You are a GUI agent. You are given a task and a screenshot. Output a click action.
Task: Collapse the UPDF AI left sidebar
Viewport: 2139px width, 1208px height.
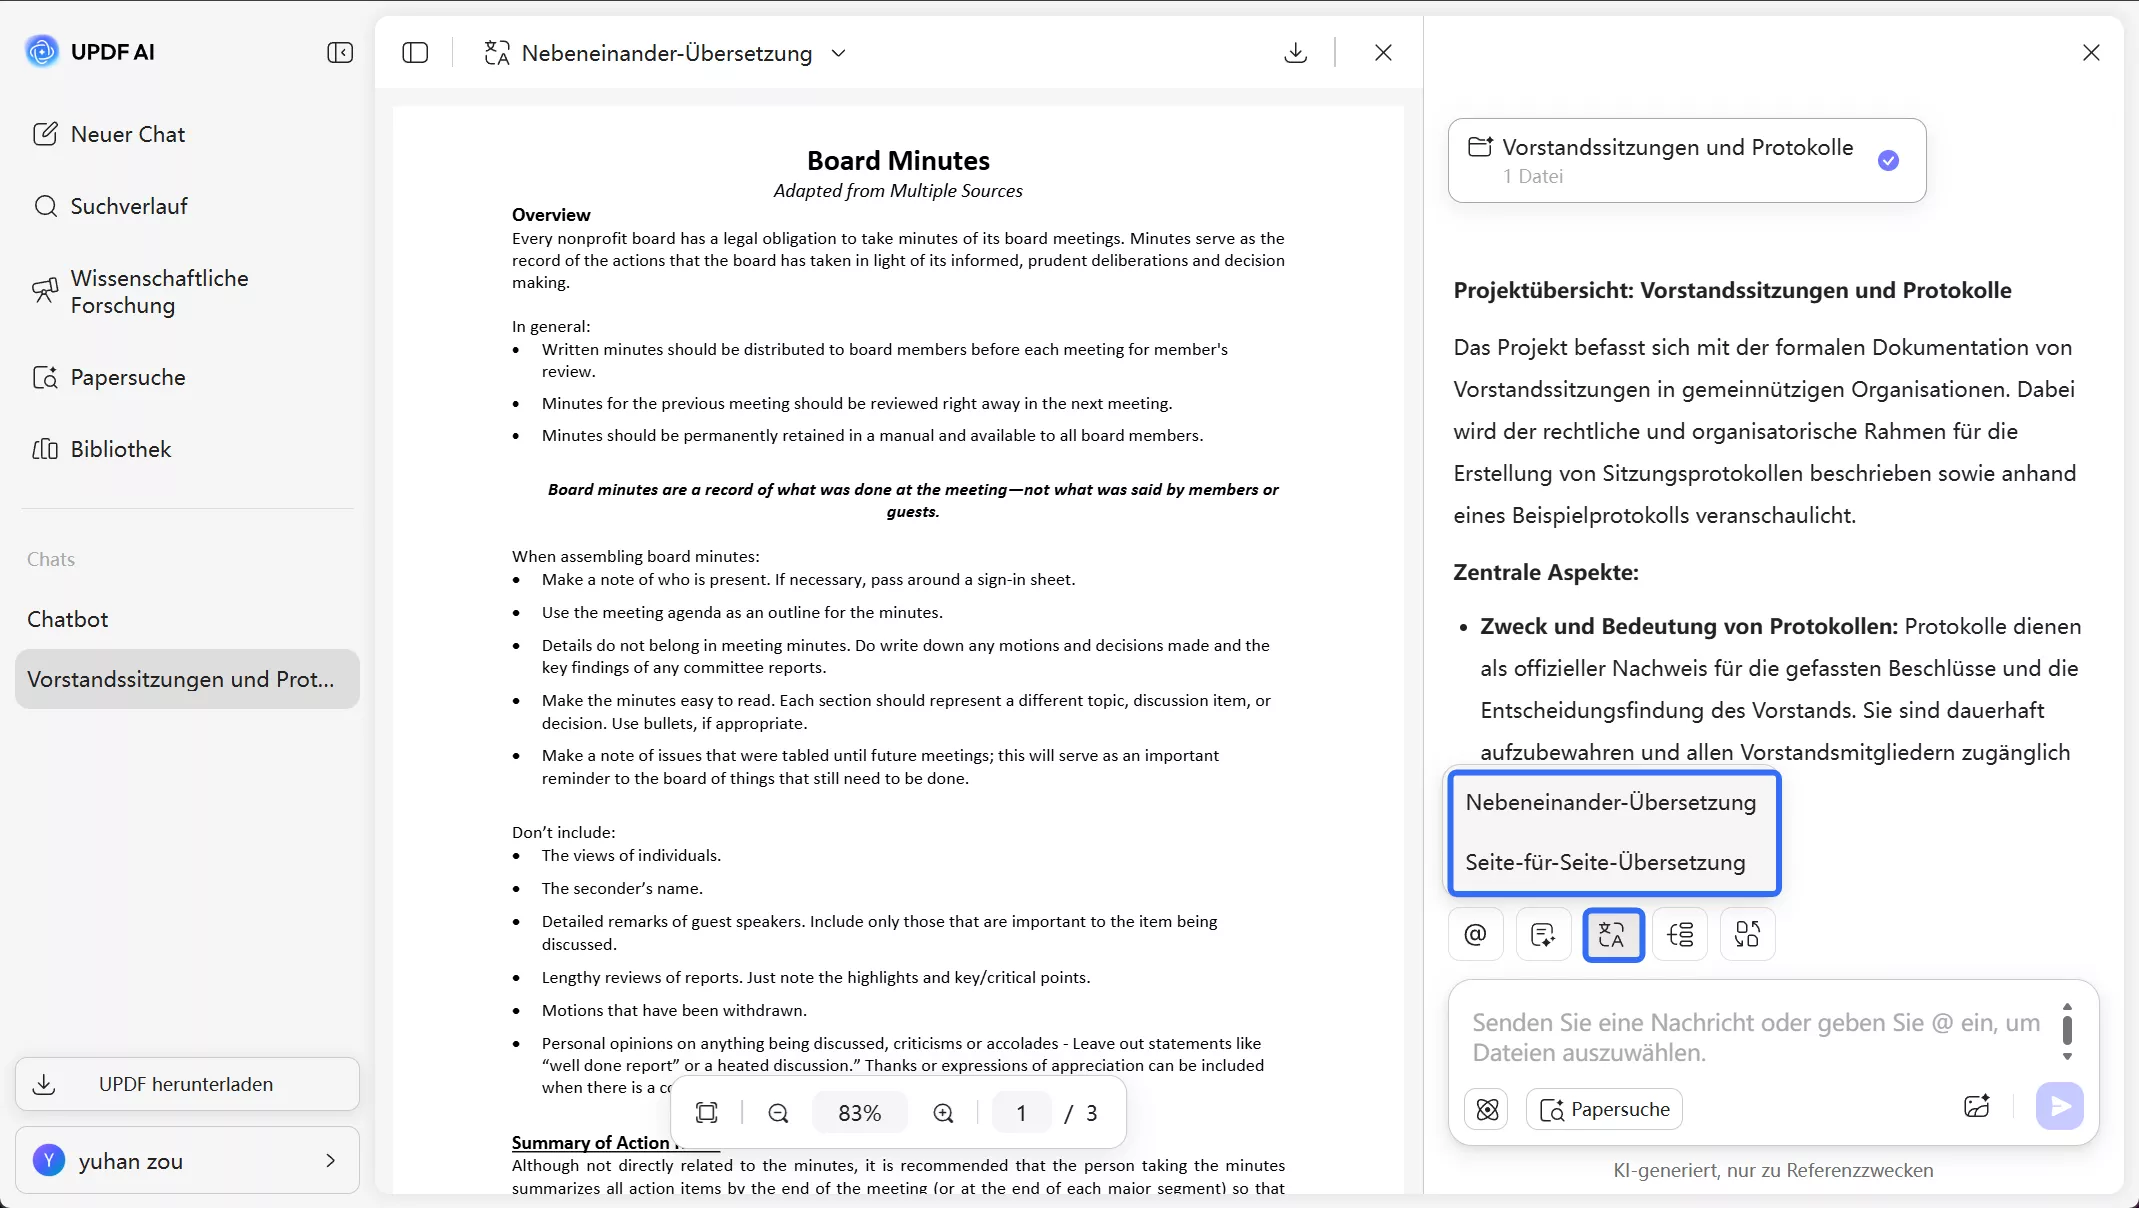tap(340, 52)
